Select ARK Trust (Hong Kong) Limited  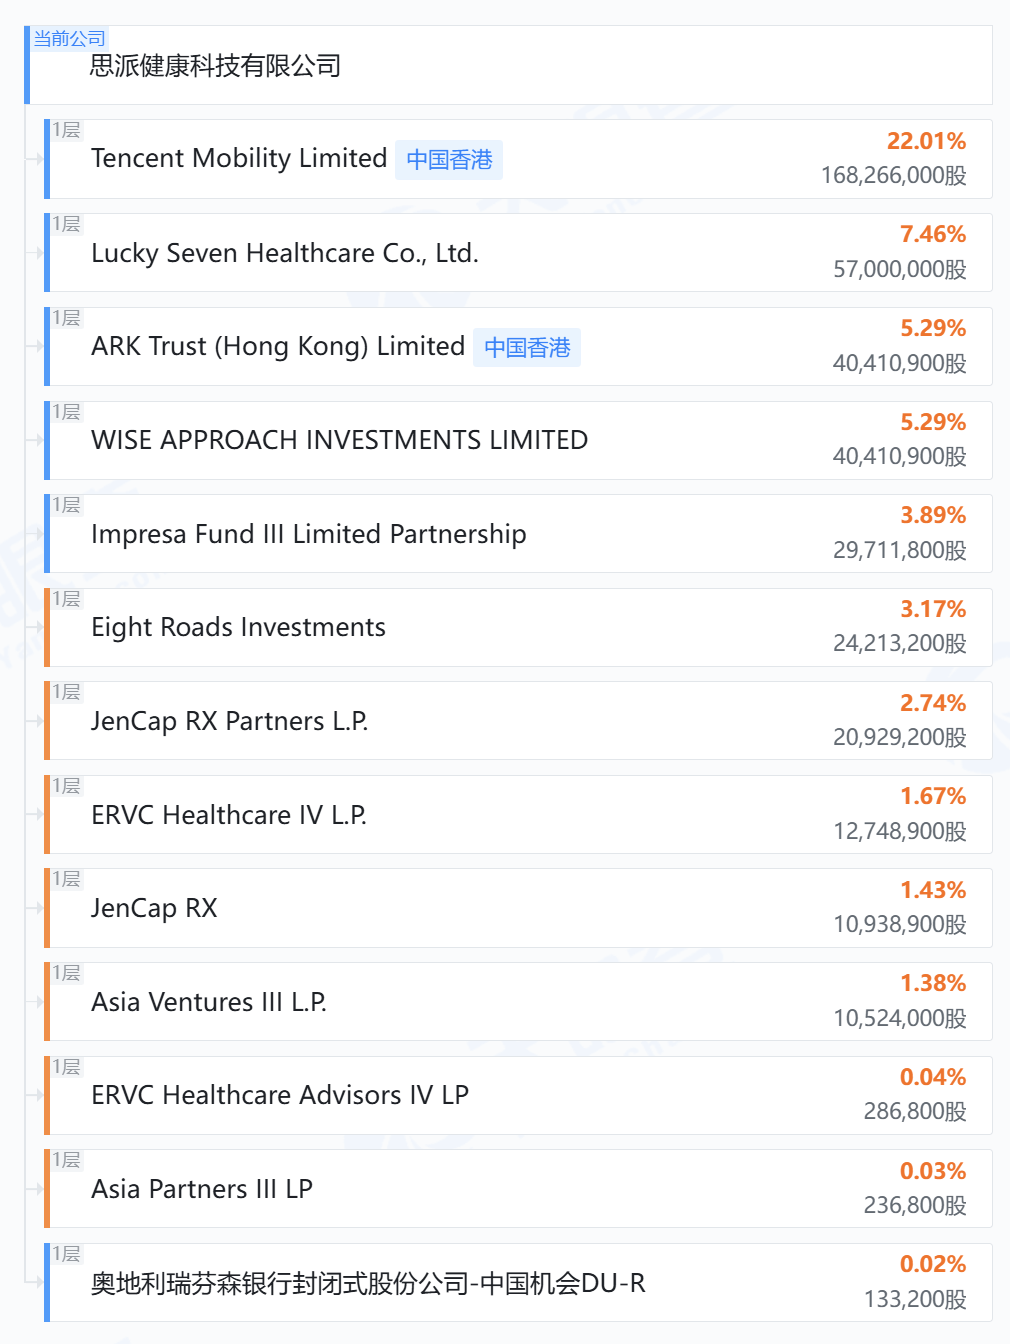point(277,347)
